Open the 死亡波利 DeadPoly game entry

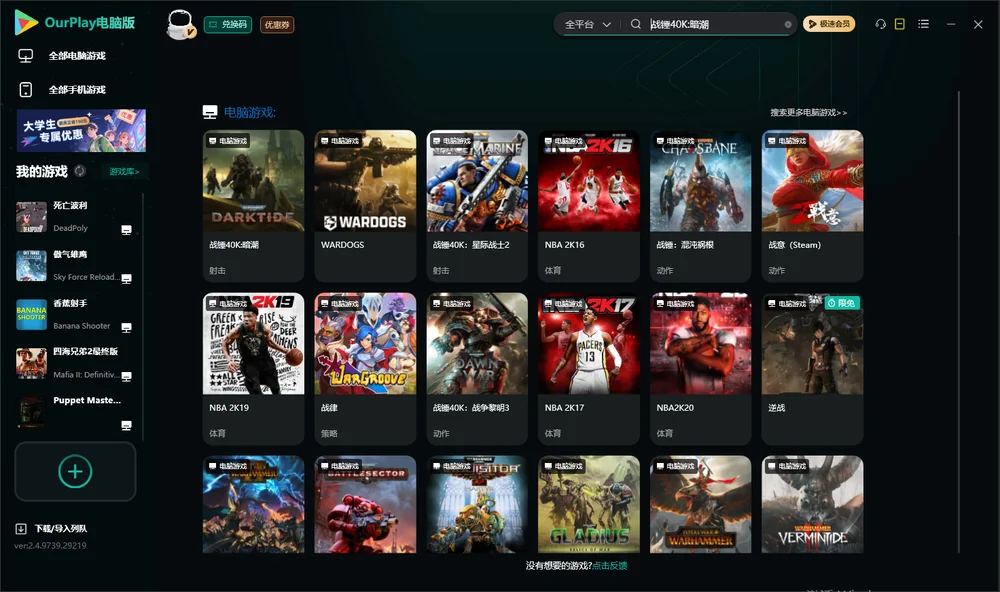click(x=73, y=217)
